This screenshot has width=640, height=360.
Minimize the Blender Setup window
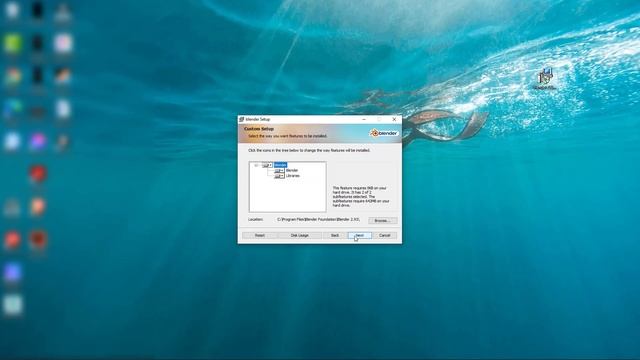[x=364, y=119]
